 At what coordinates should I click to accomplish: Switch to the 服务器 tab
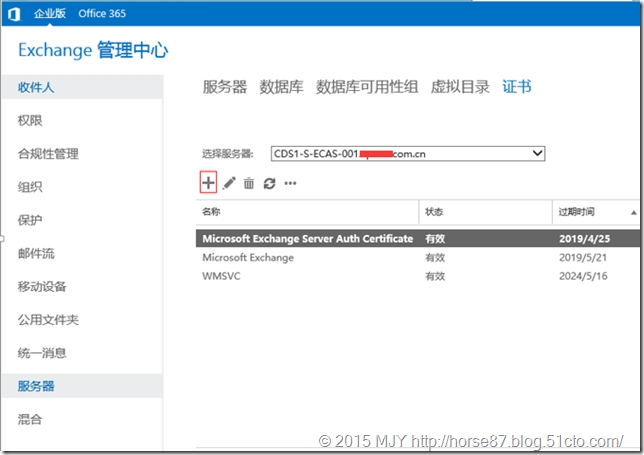224,87
